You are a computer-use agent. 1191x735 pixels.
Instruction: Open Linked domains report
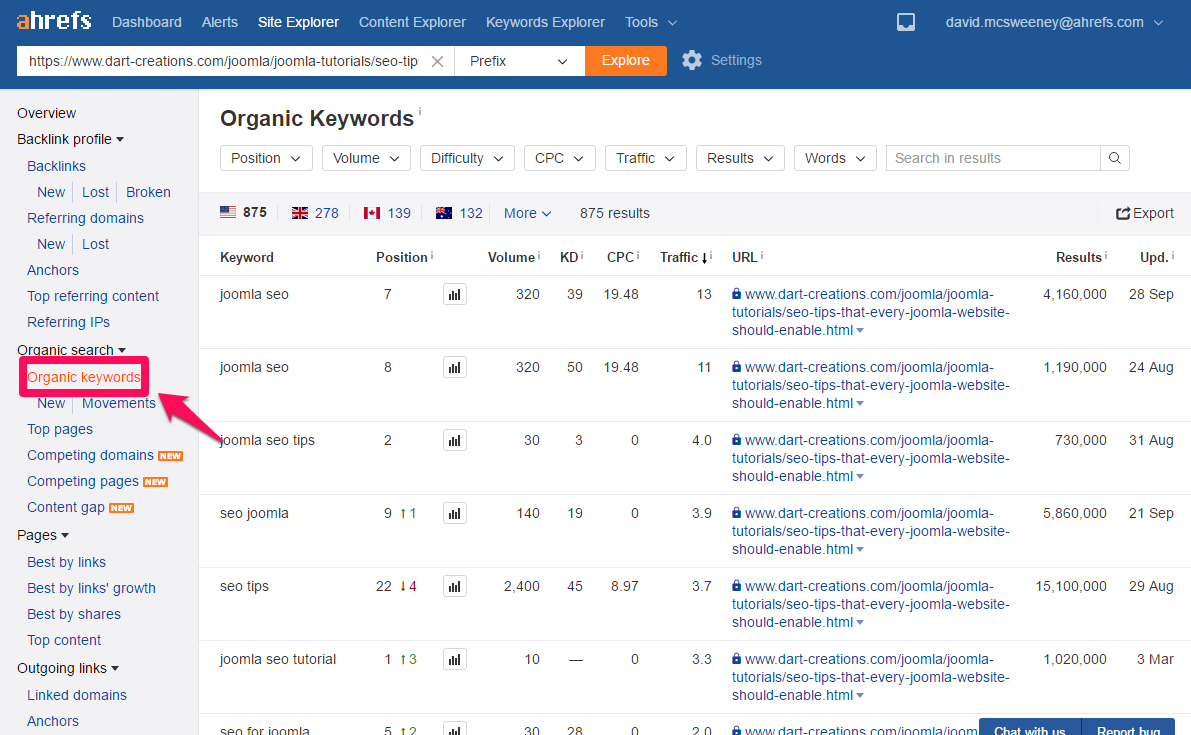pos(77,696)
